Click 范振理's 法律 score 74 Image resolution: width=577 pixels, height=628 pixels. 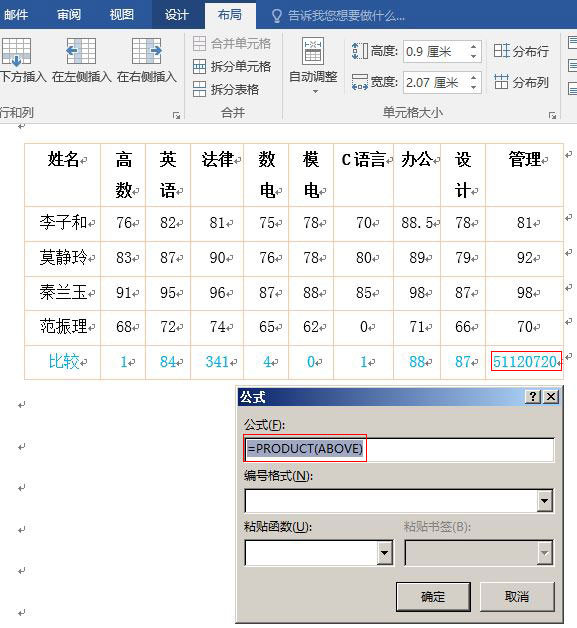point(217,327)
